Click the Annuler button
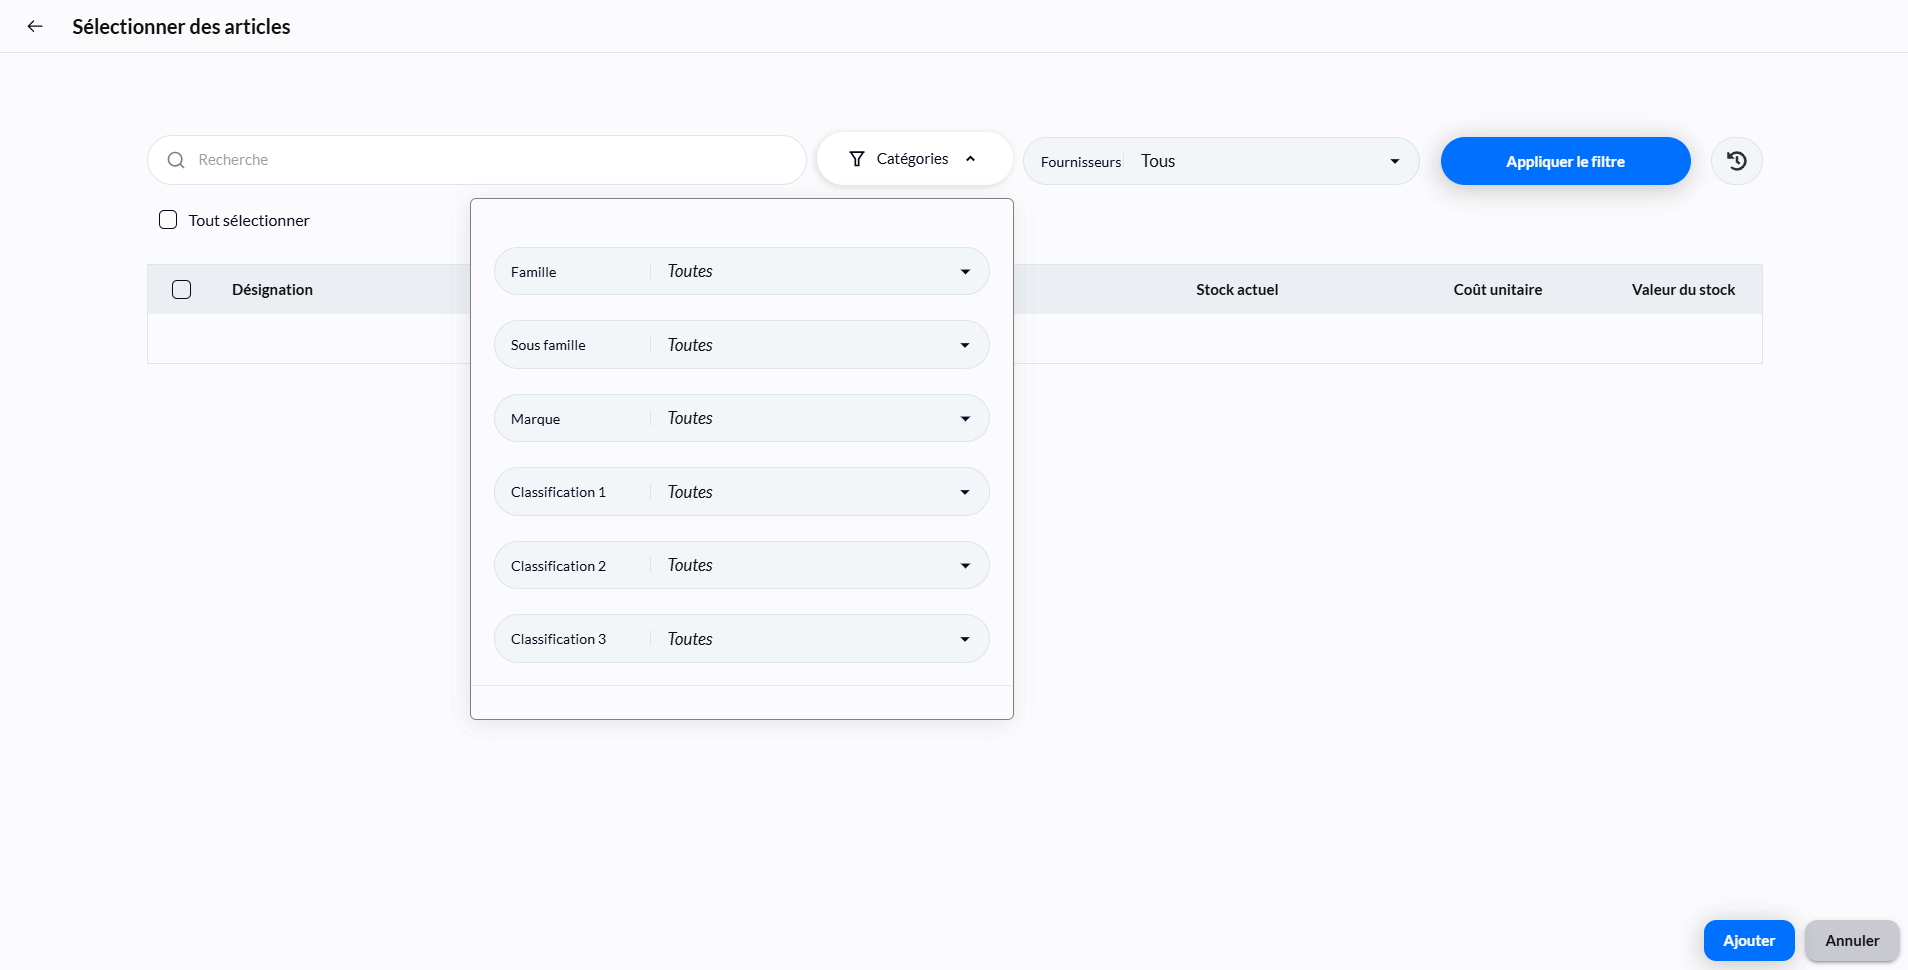Viewport: 1908px width, 970px height. pos(1852,941)
